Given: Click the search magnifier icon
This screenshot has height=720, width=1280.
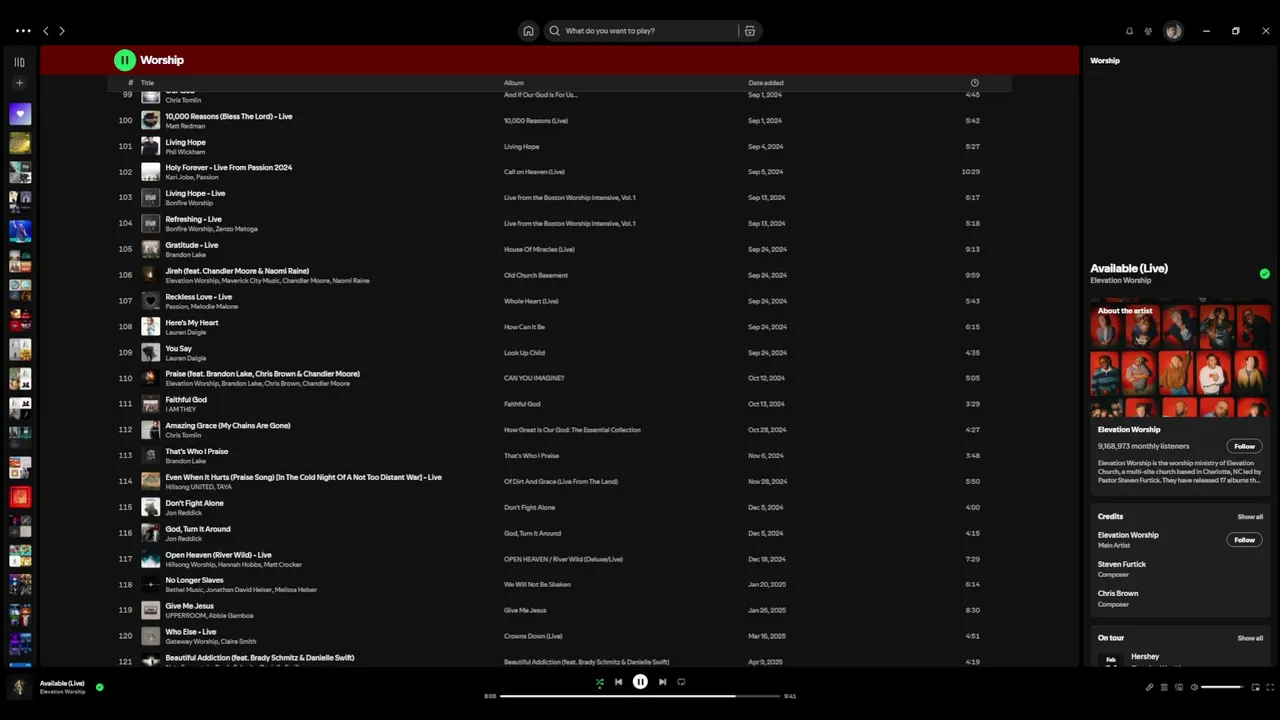Looking at the screenshot, I should coord(554,31).
